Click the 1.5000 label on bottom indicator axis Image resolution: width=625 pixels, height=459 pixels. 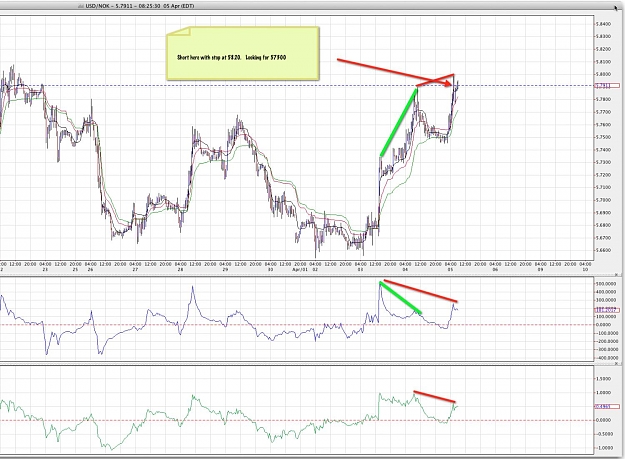(x=604, y=379)
